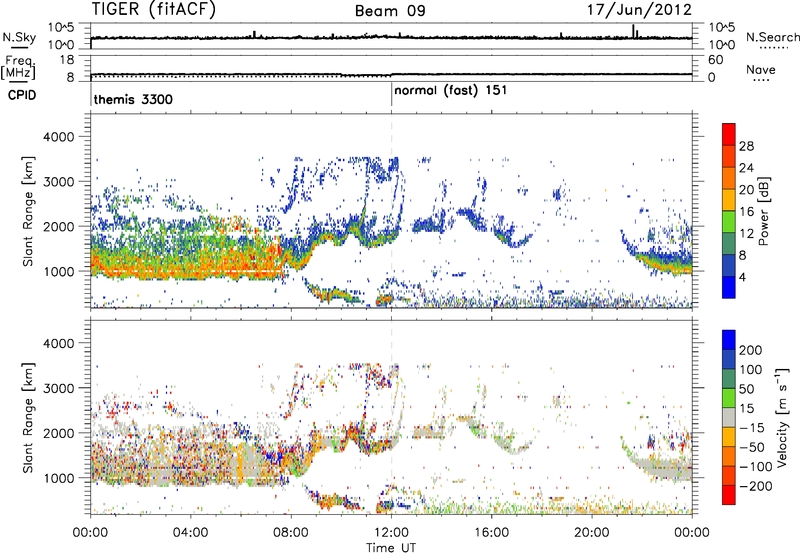The width and height of the screenshot is (800, 554).
Task: Click the green 12 dB segment of the power bar
Action: click(729, 222)
